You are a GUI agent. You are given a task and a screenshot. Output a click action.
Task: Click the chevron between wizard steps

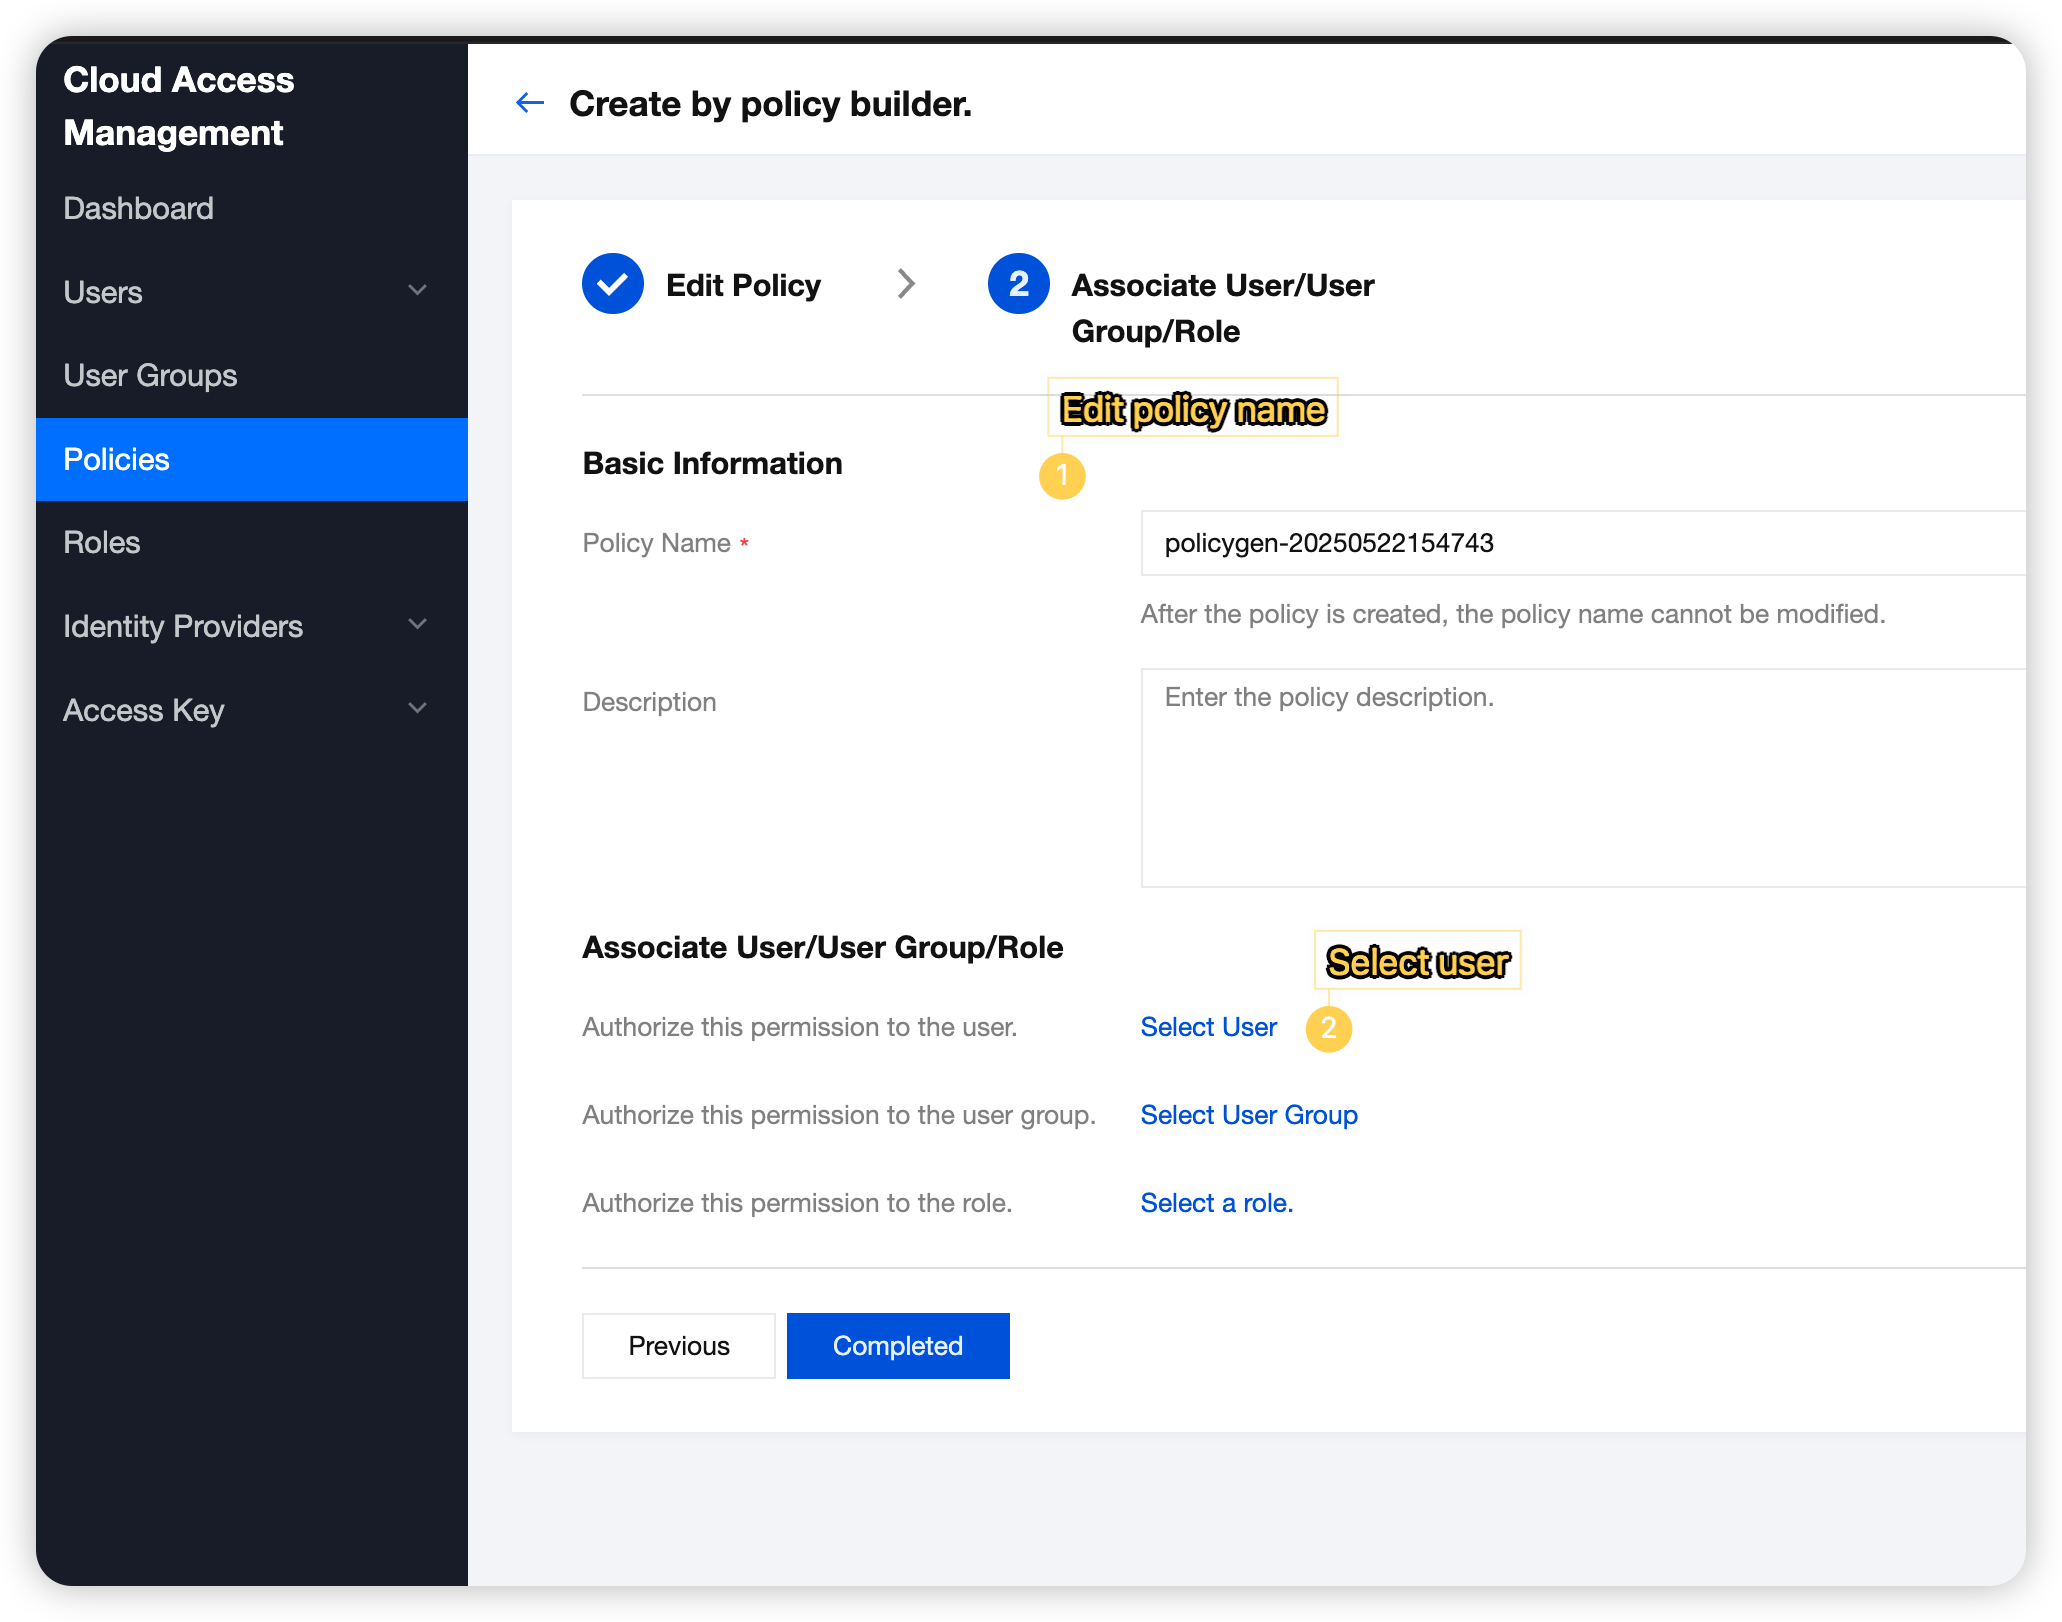tap(906, 284)
